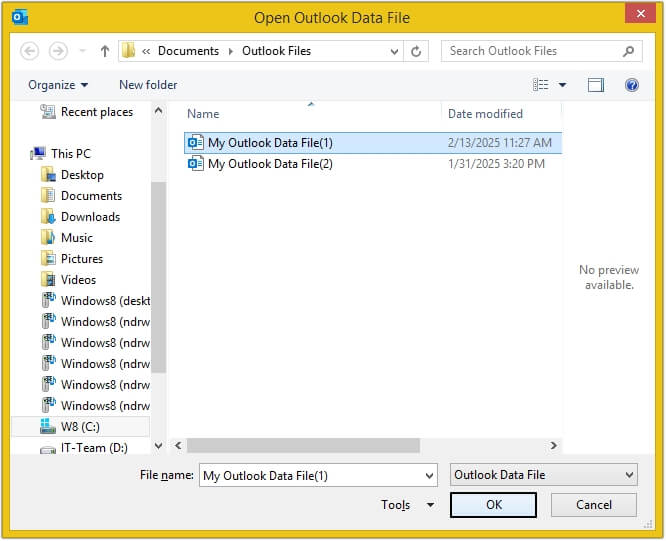Toggle the preview pane
The image size is (666, 541).
[596, 85]
